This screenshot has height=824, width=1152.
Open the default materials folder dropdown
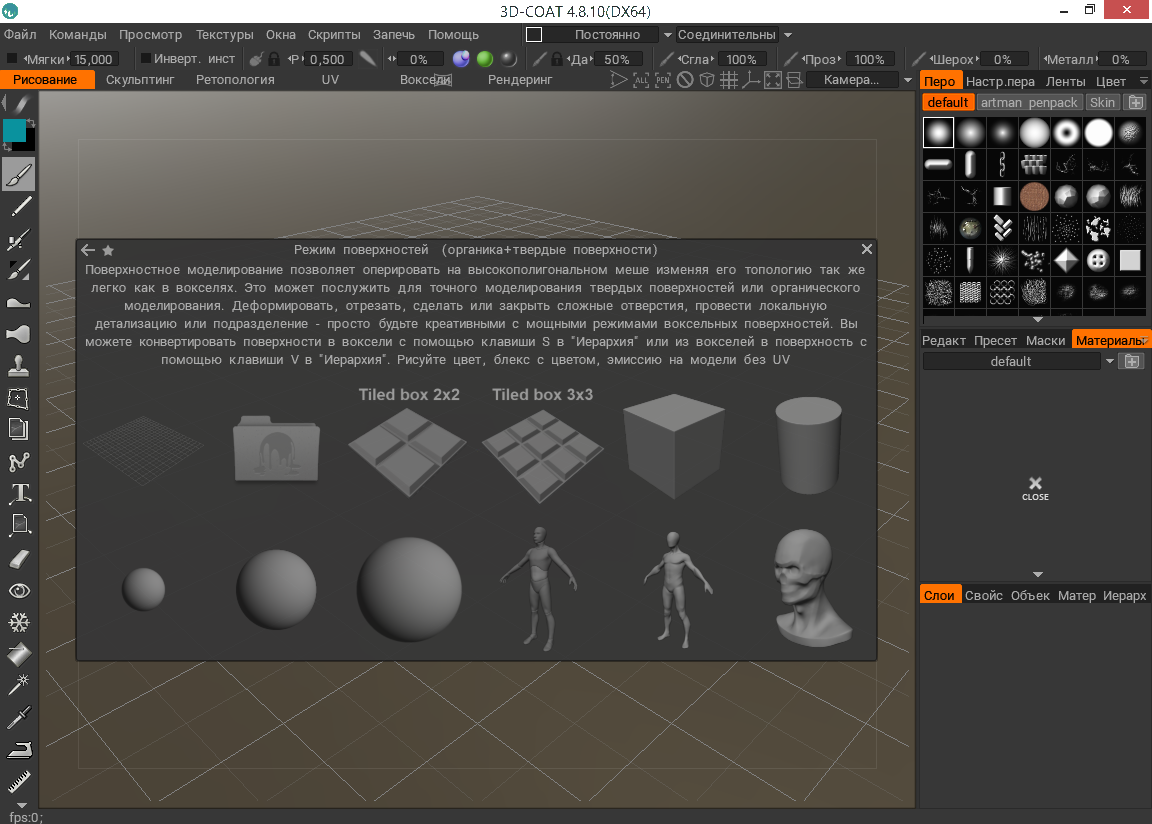(x=1110, y=361)
